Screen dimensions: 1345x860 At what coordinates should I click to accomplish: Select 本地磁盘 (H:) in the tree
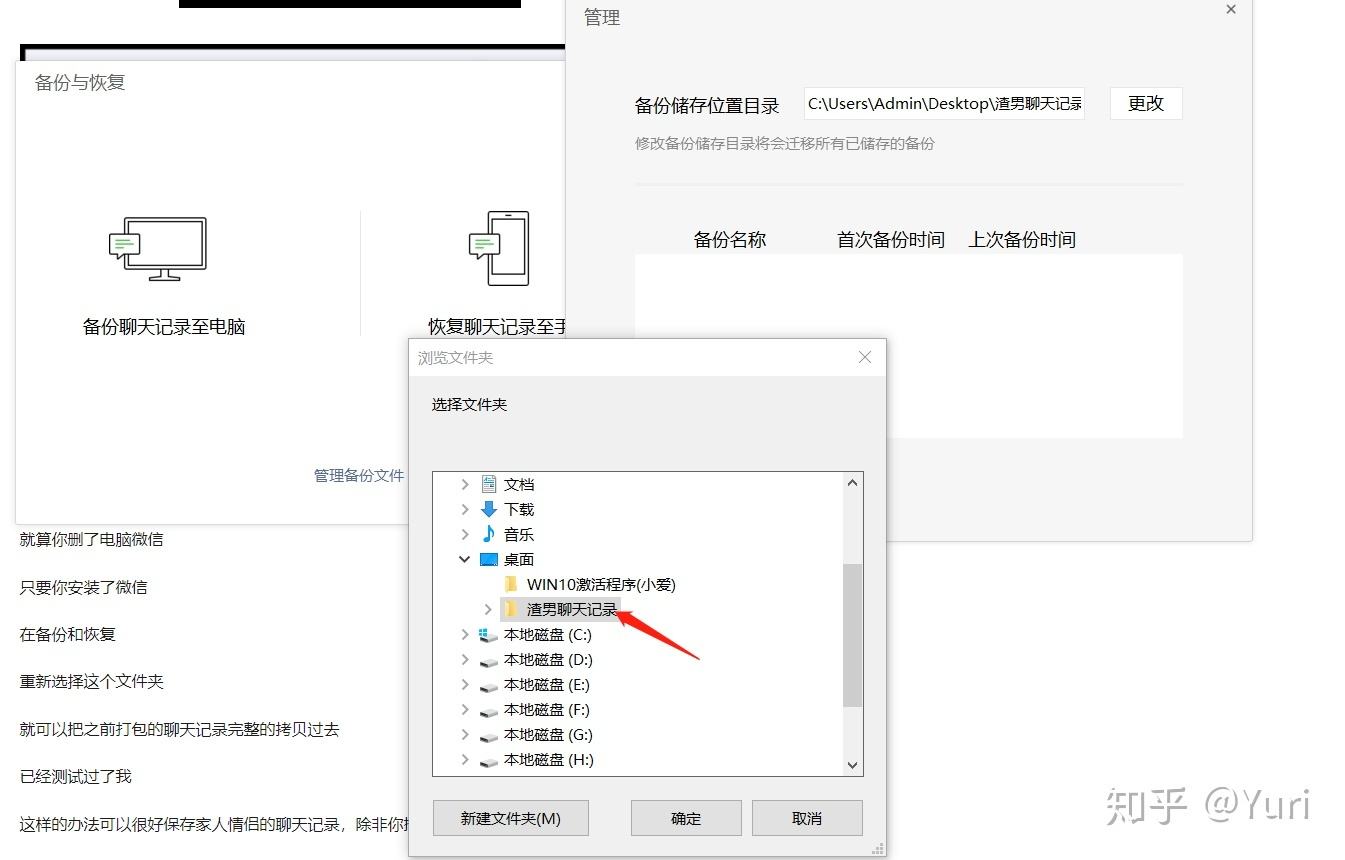(549, 760)
